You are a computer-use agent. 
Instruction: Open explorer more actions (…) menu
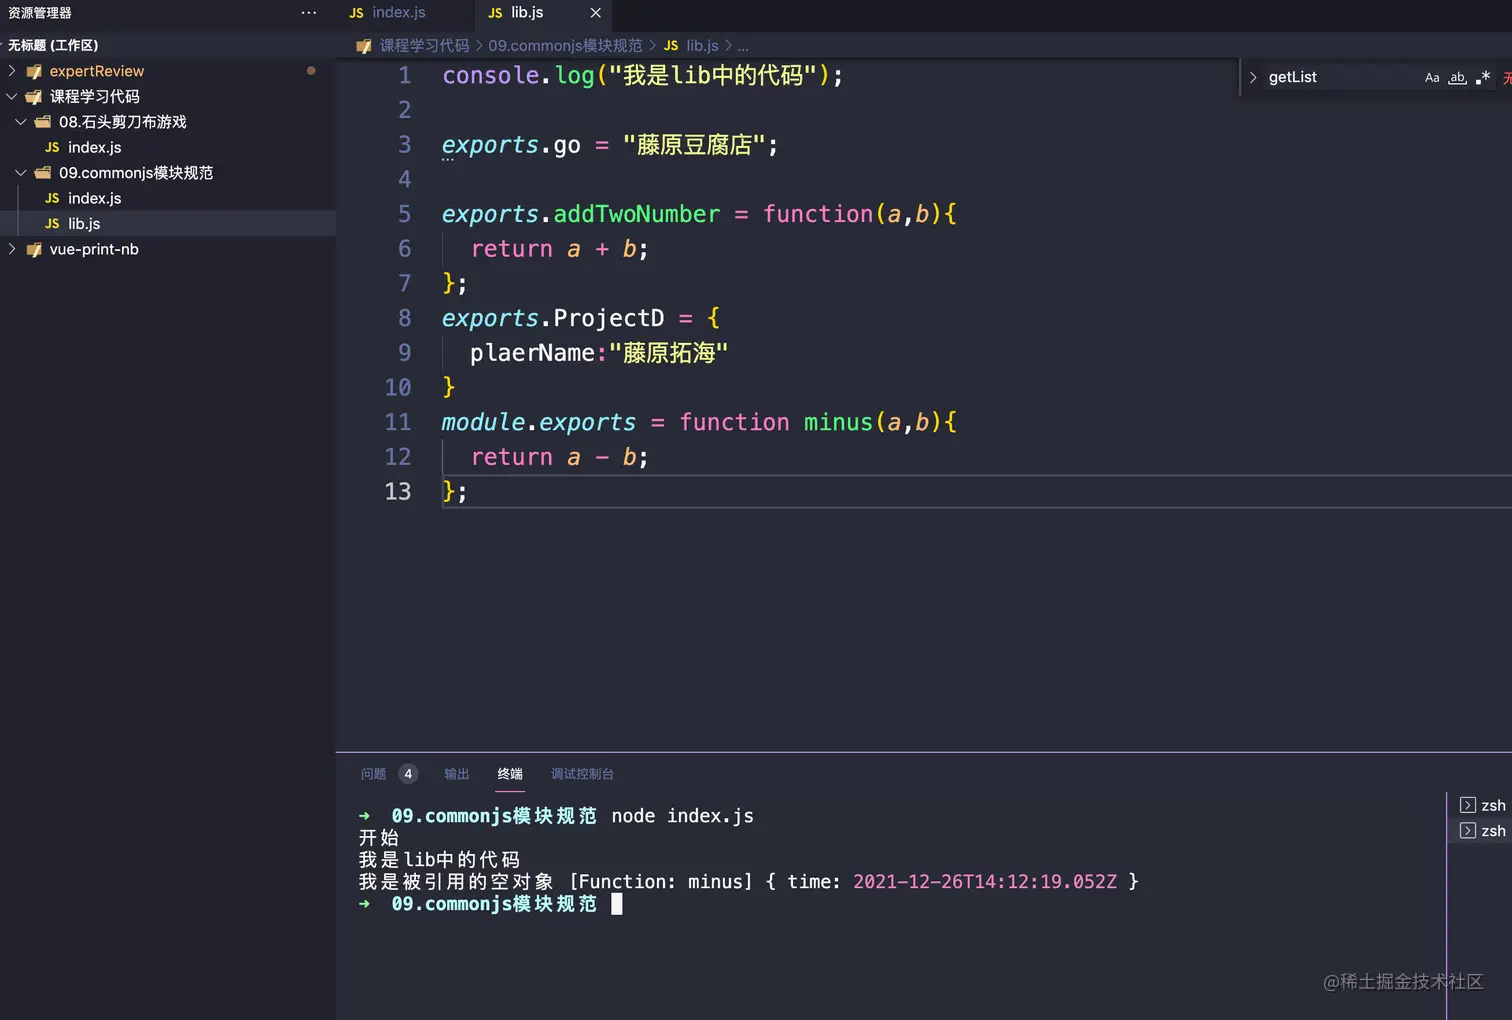coord(308,12)
